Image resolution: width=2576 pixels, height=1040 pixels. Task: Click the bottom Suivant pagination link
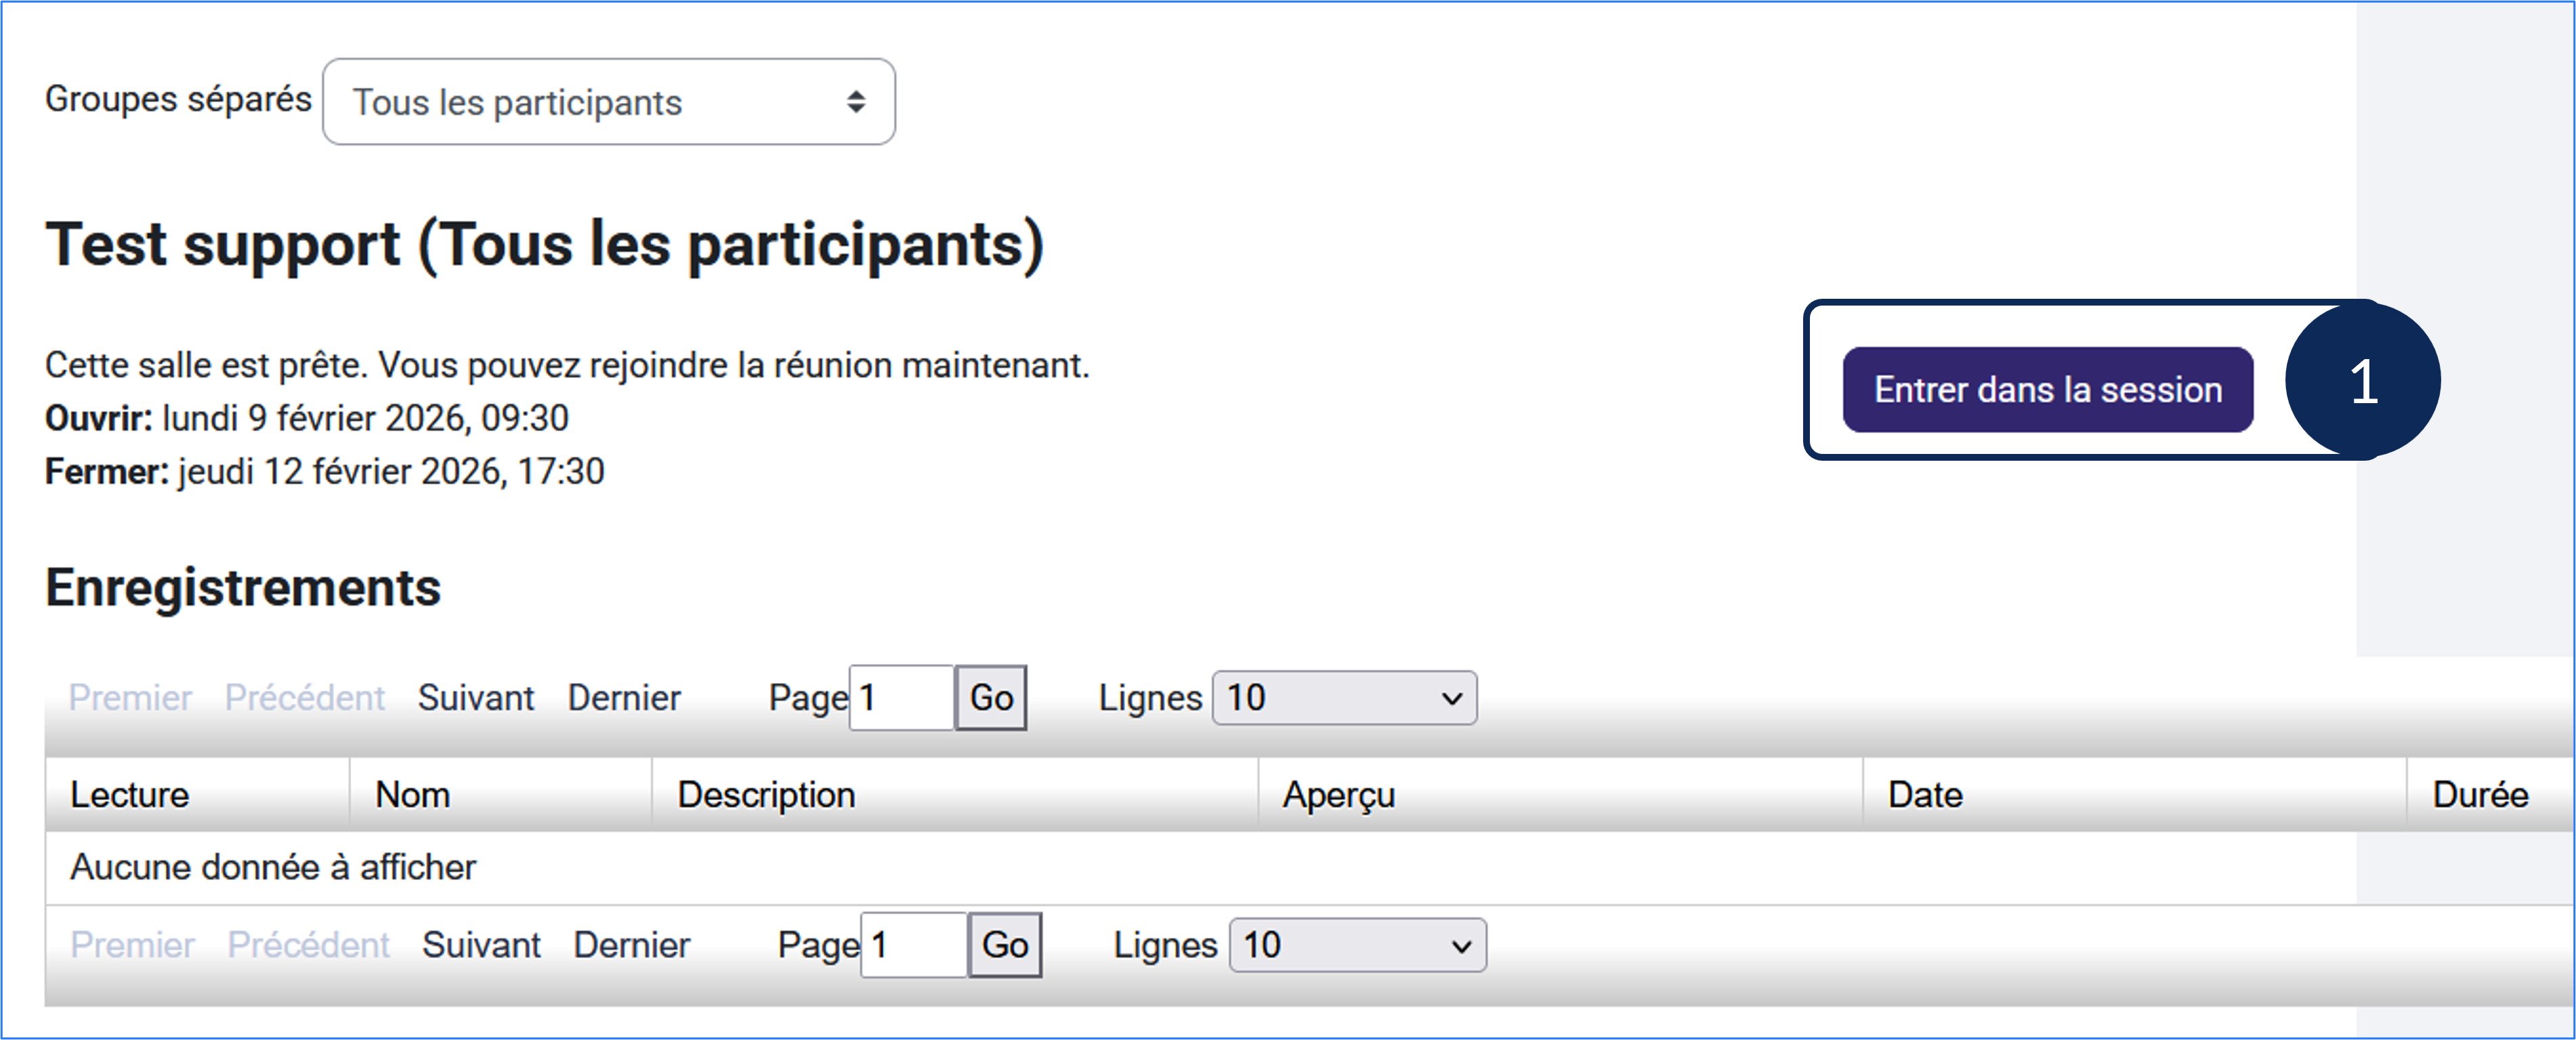(x=480, y=945)
